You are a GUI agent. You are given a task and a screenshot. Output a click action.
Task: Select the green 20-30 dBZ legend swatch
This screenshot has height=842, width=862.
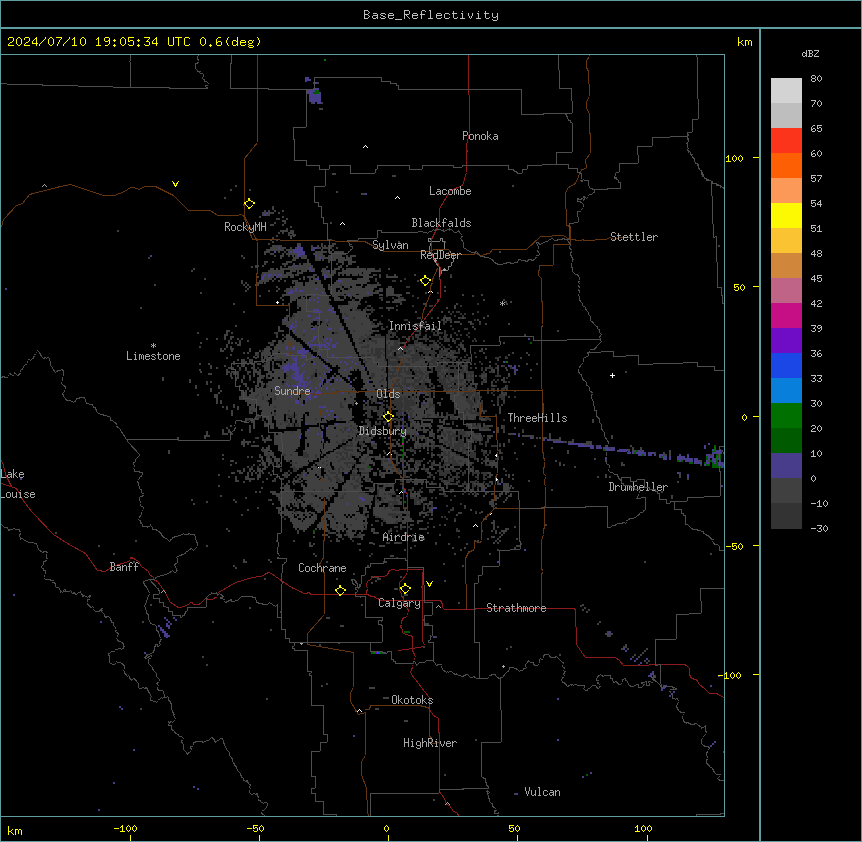(x=786, y=416)
